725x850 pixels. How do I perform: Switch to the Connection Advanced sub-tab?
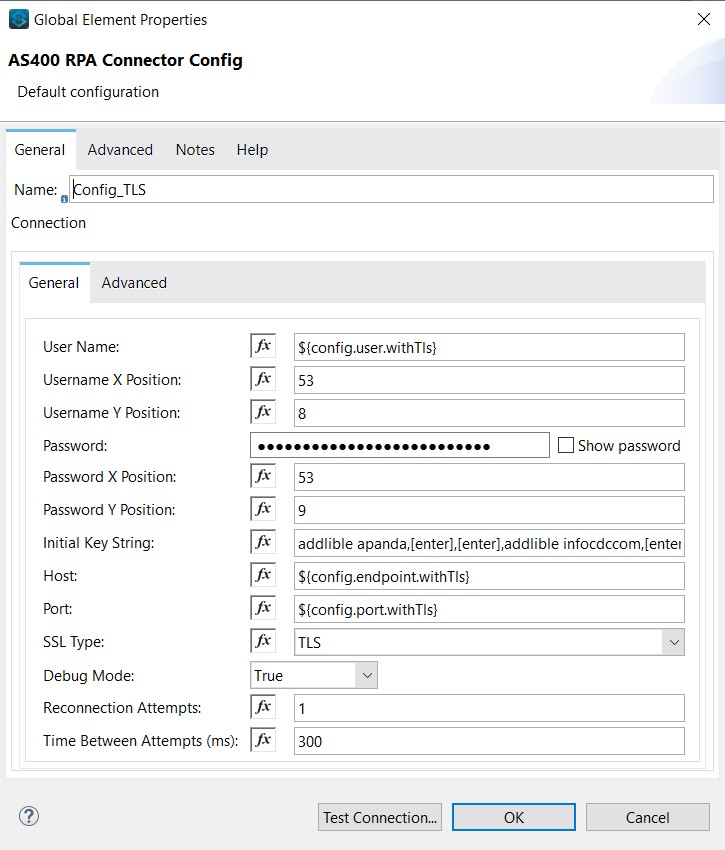(x=134, y=282)
